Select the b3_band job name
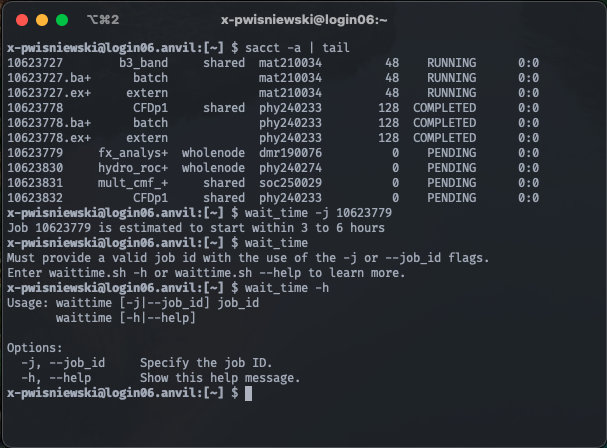This screenshot has width=607, height=448. 144,63
